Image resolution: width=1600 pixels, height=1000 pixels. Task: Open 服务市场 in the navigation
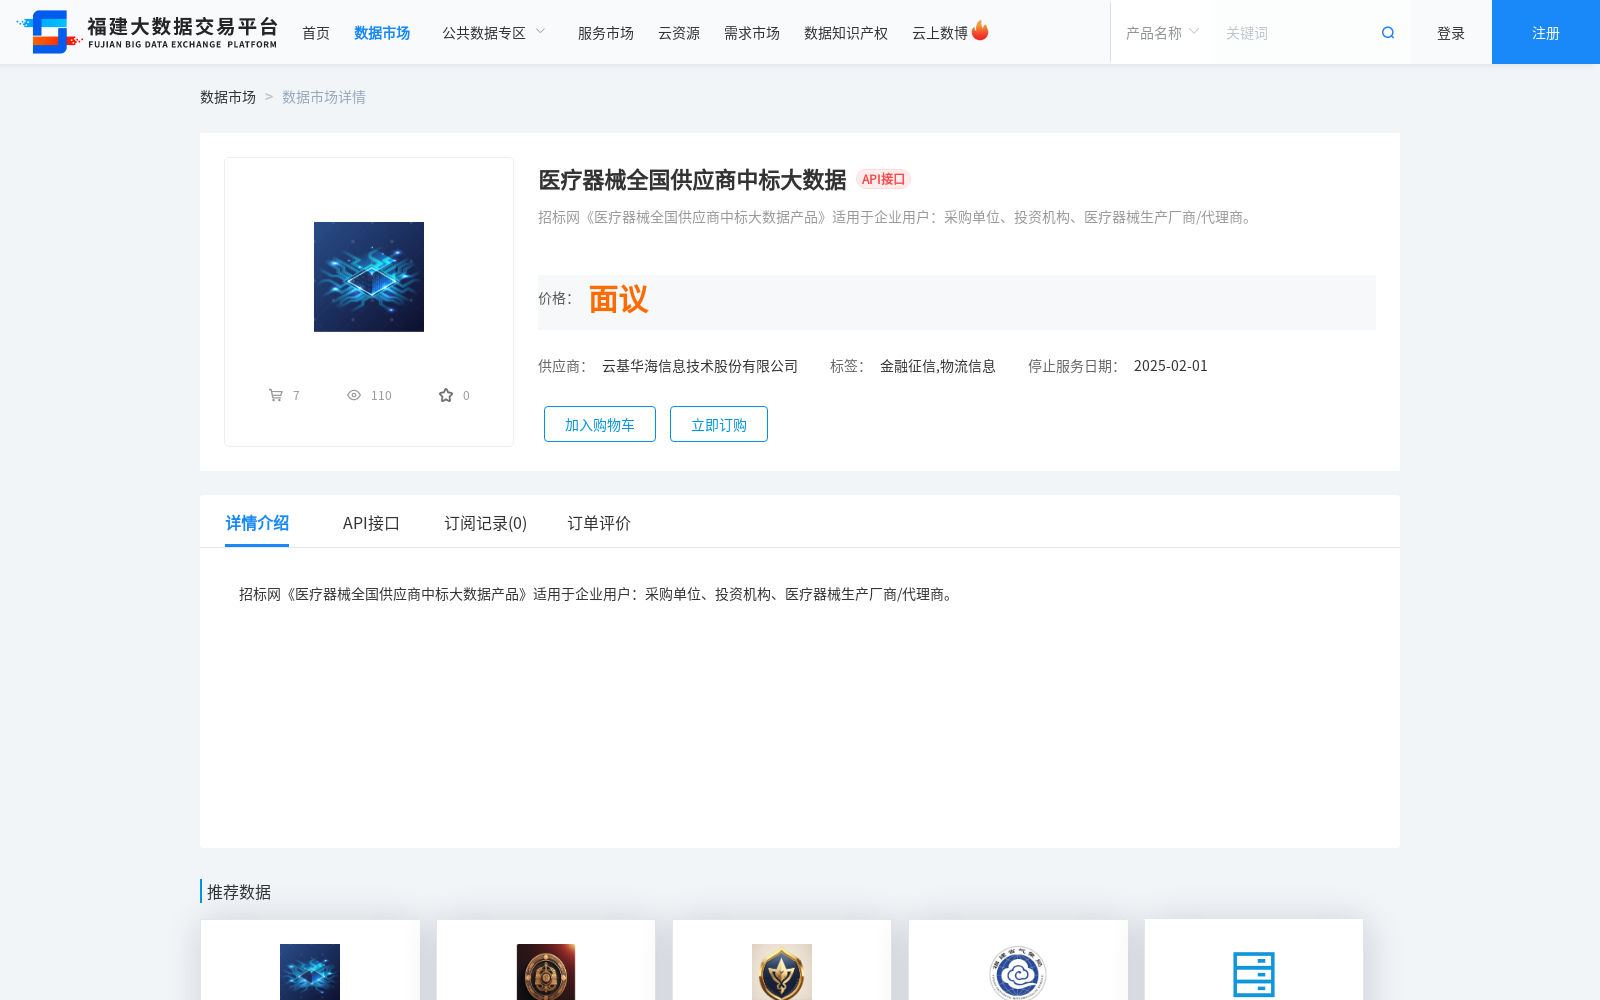606,33
